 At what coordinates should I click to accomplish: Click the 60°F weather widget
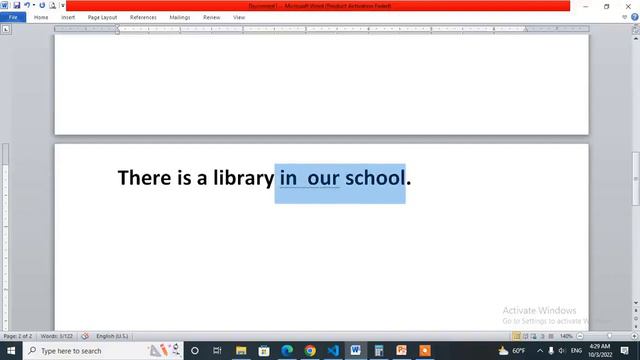point(512,351)
